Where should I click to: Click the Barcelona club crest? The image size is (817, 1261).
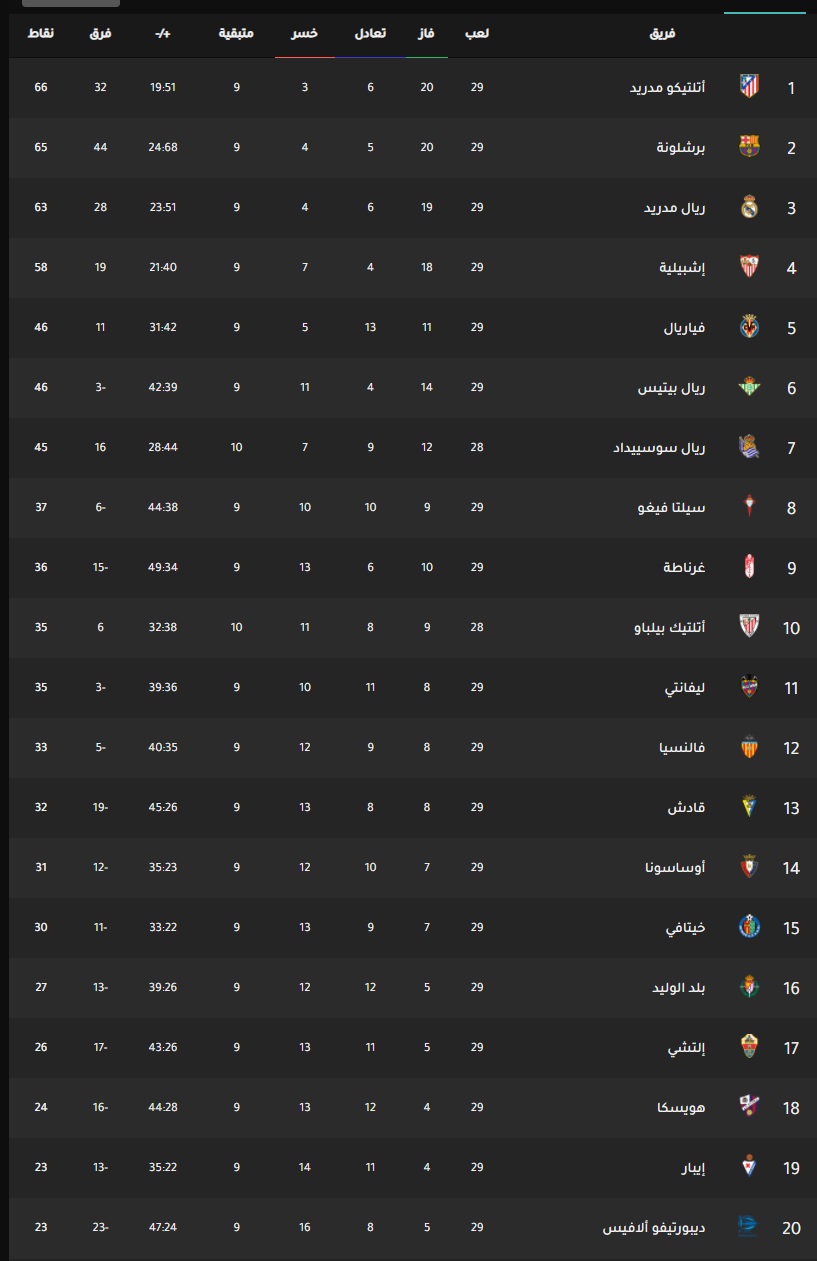click(749, 147)
